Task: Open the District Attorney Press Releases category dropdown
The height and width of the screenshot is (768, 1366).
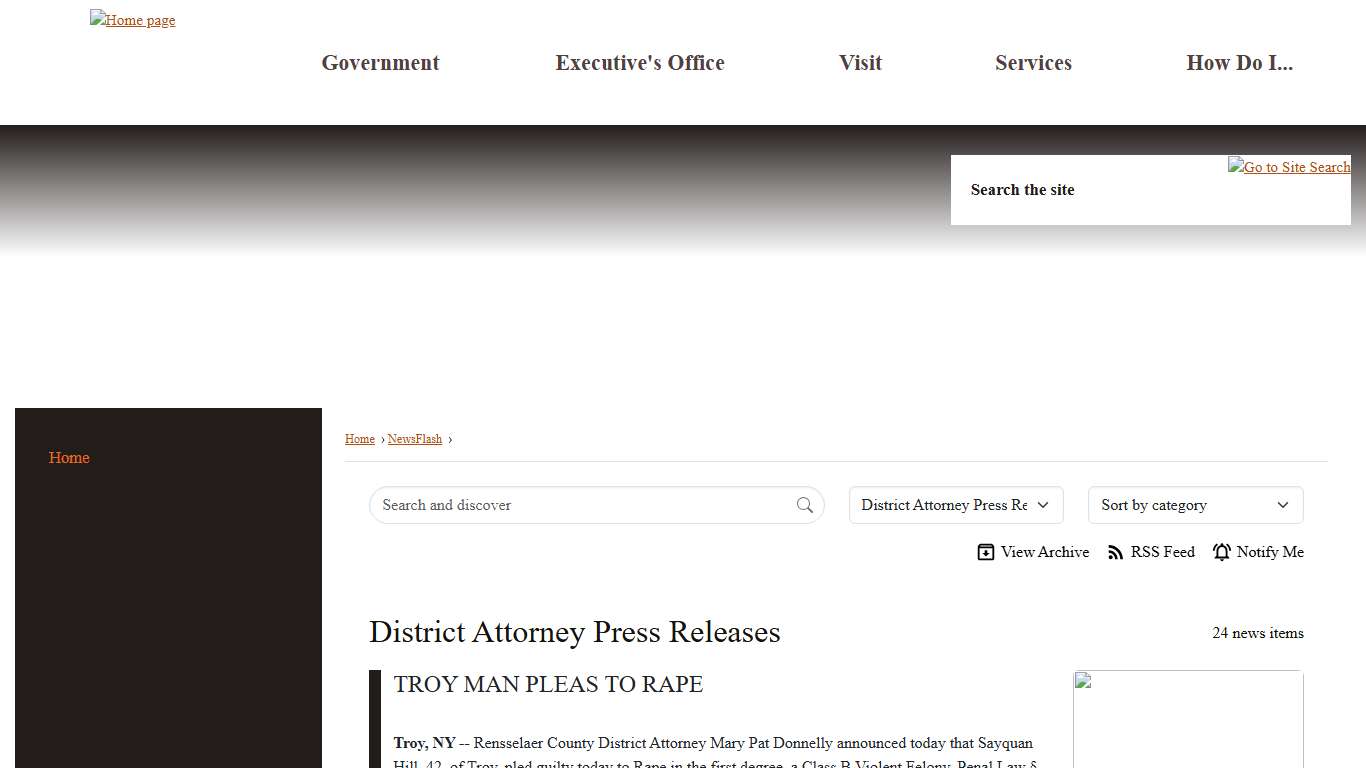Action: point(955,505)
